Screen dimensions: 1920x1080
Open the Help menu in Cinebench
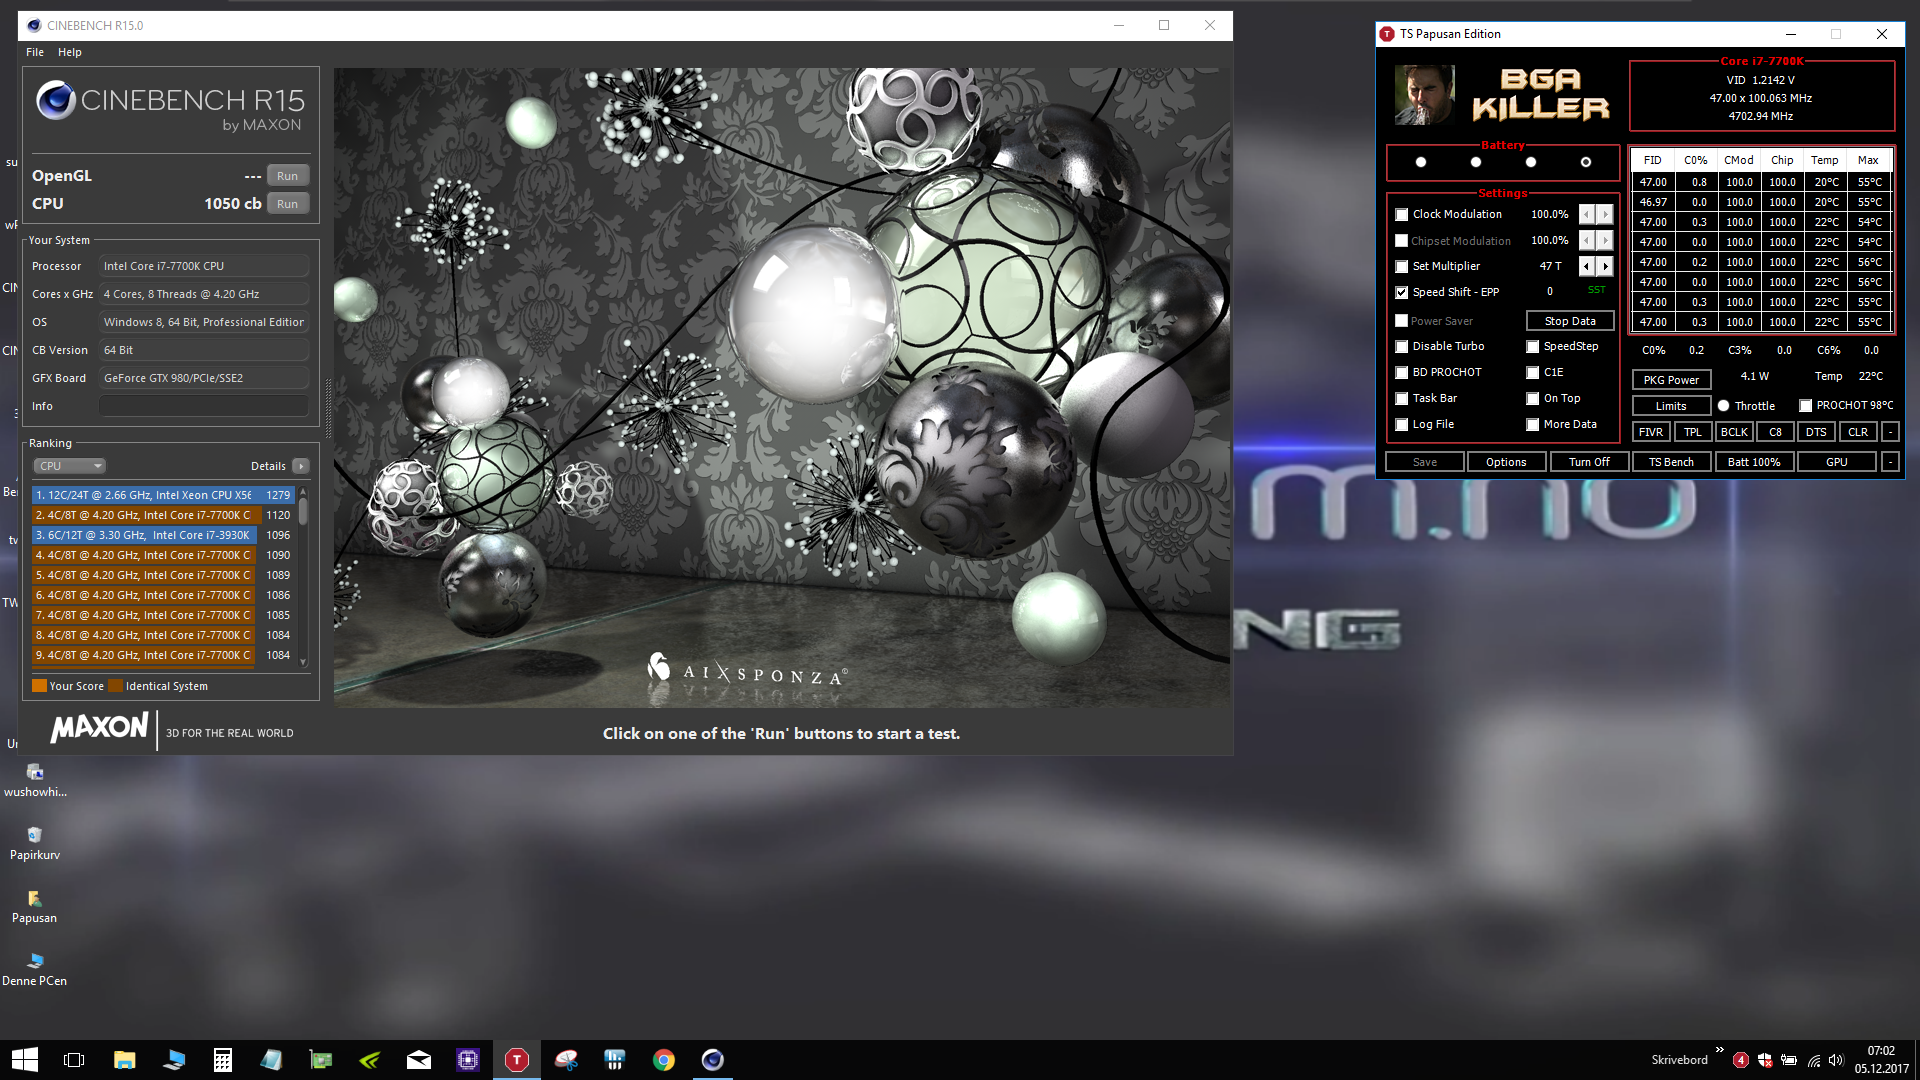(70, 52)
